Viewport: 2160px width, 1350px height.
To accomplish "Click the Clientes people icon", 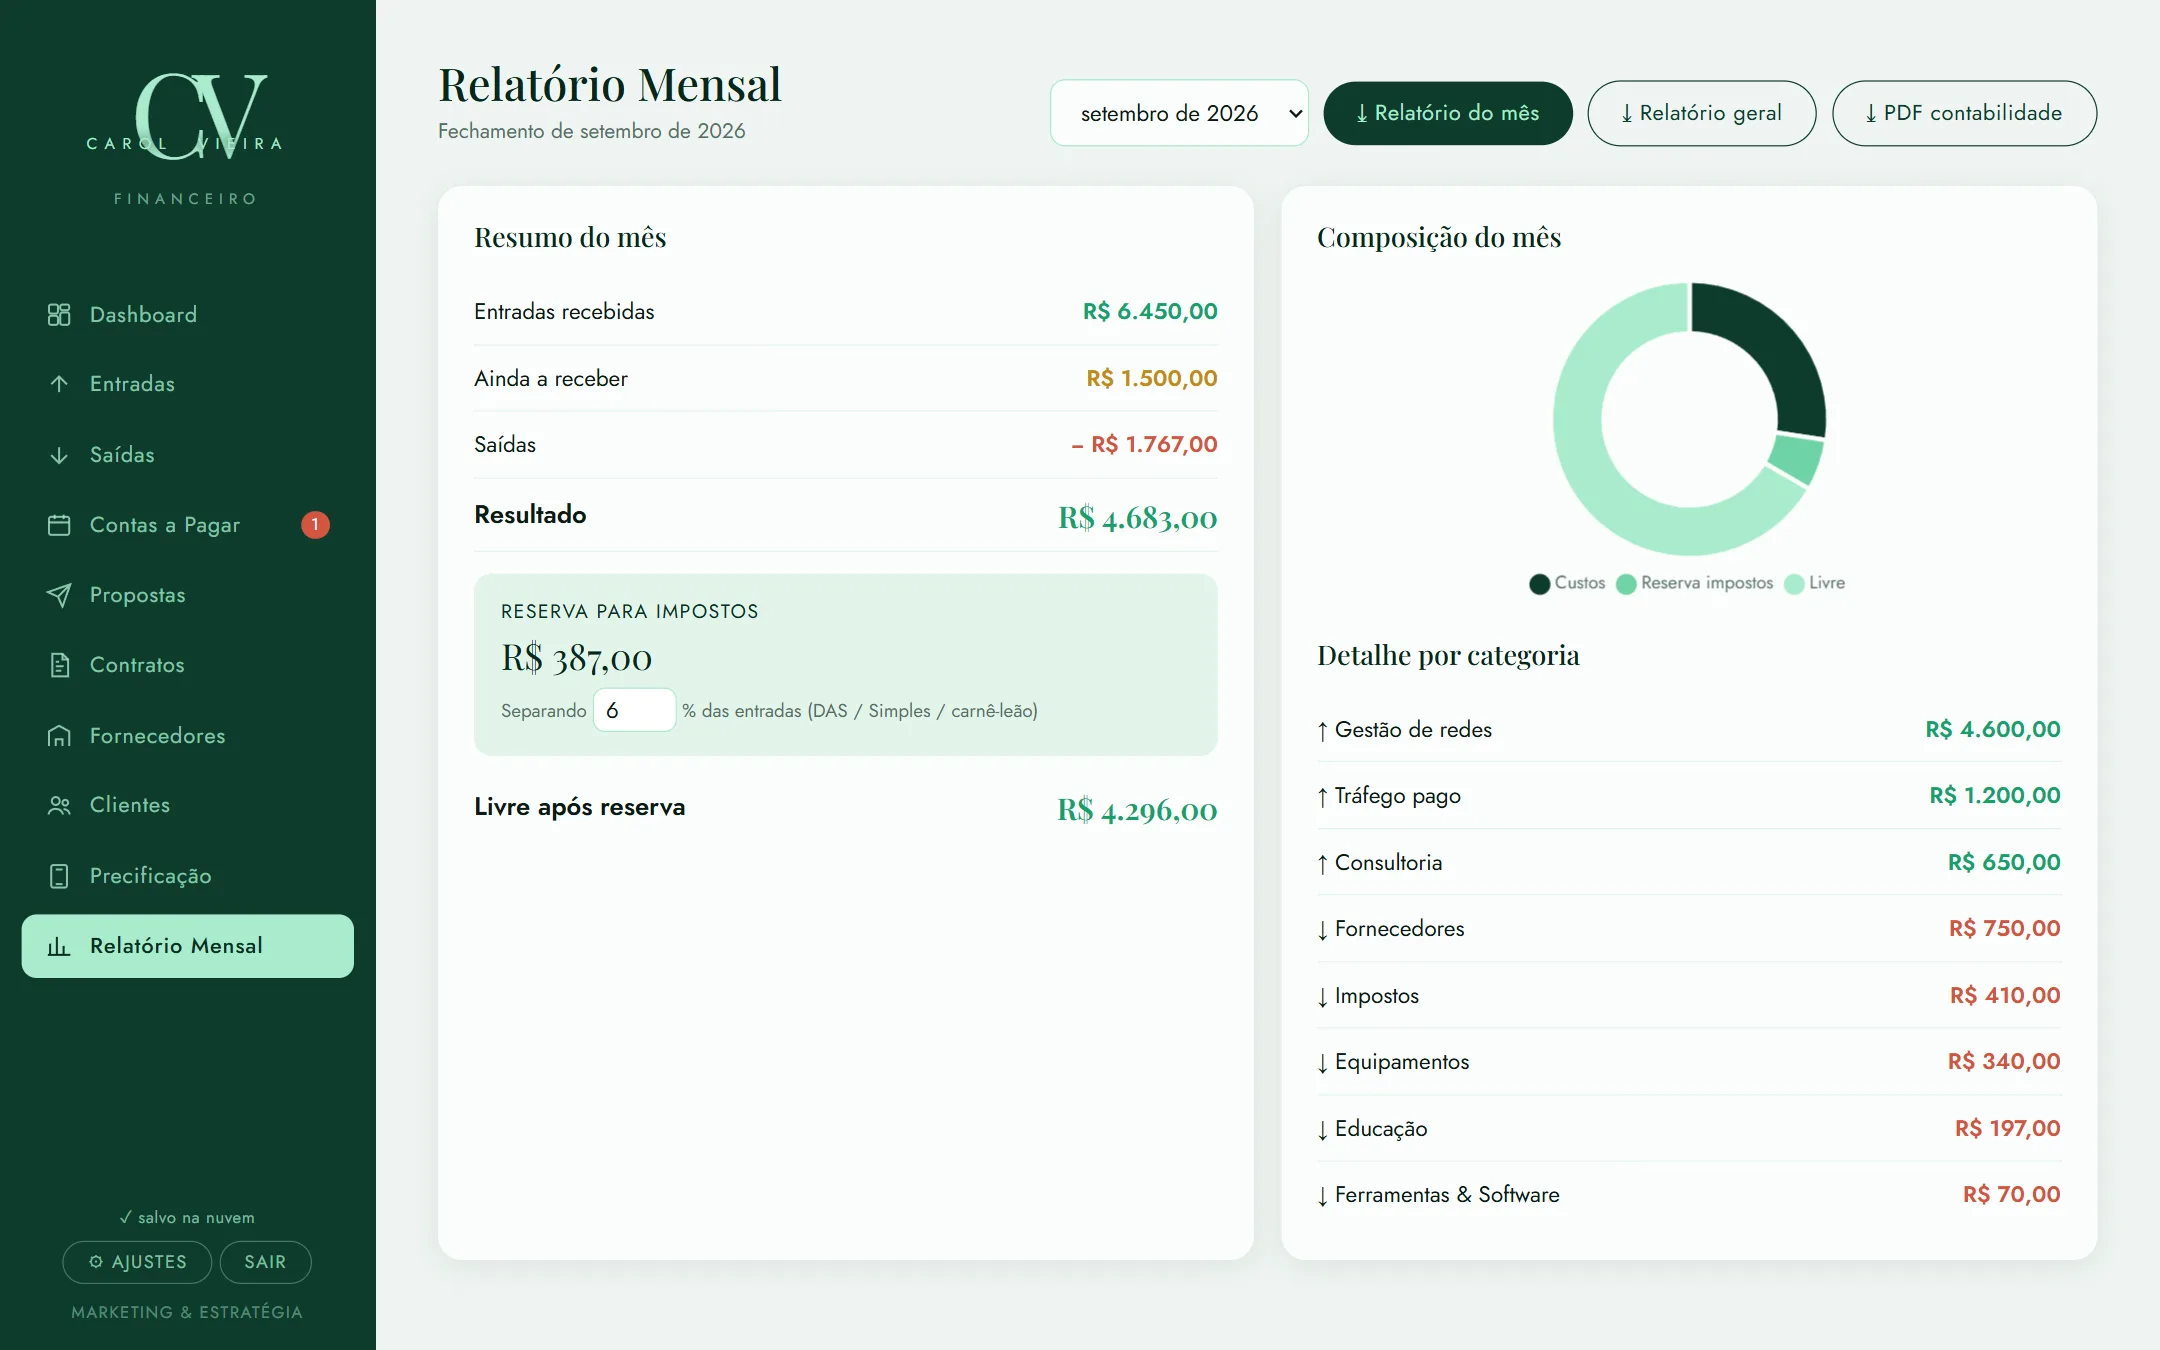I will click(59, 805).
